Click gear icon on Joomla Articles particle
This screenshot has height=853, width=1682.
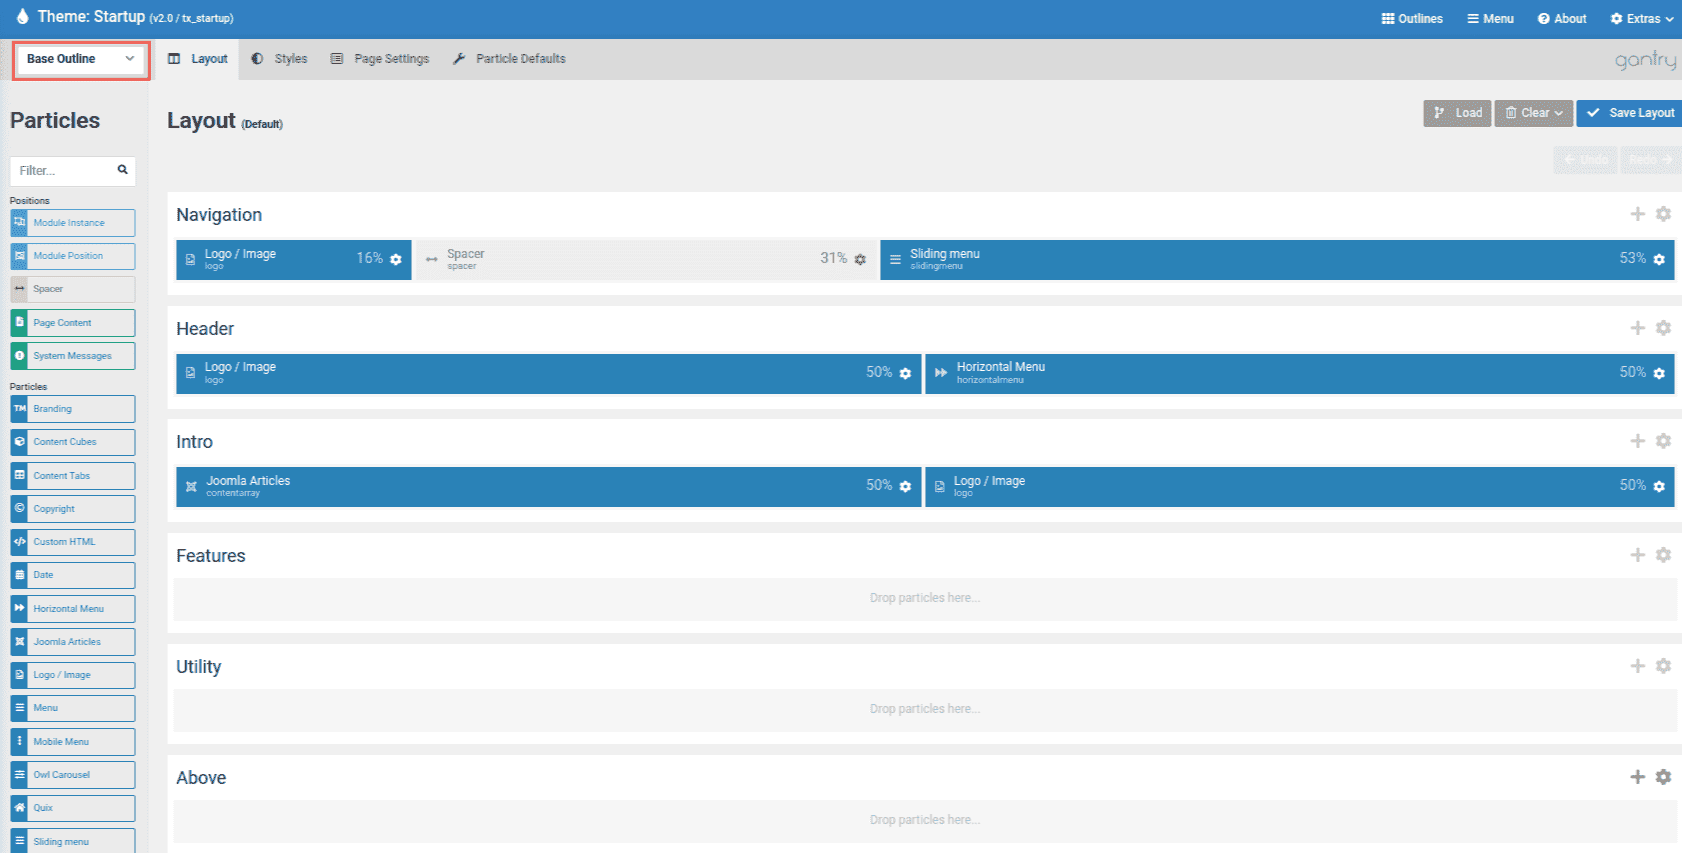(x=905, y=486)
